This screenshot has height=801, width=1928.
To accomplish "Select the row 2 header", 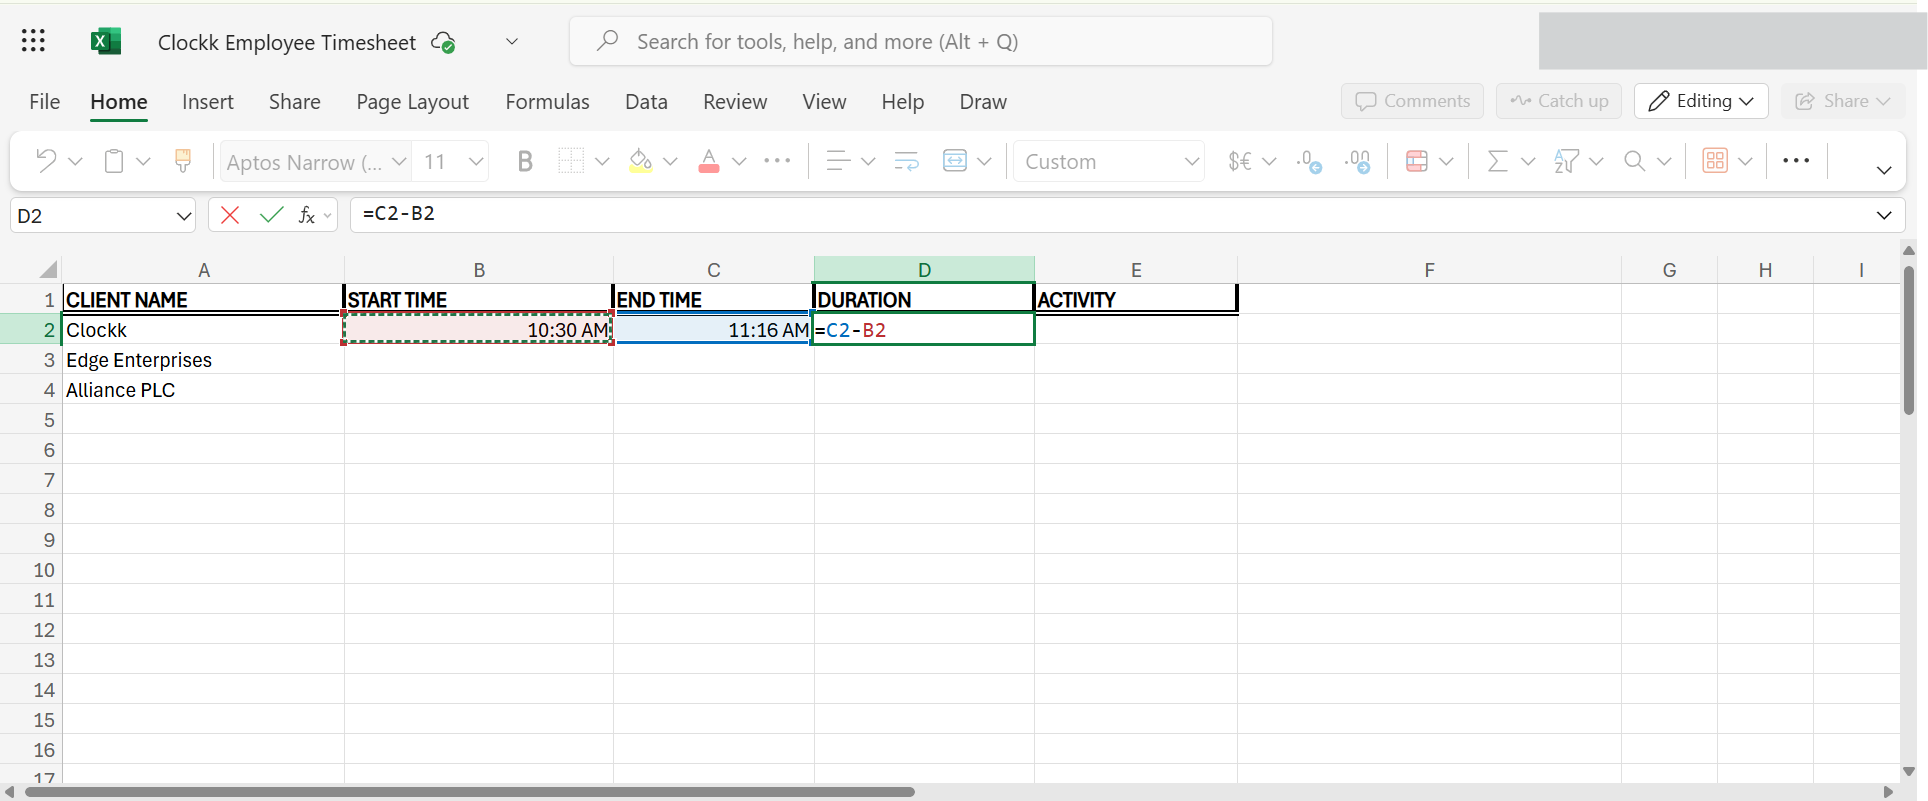I will point(31,330).
